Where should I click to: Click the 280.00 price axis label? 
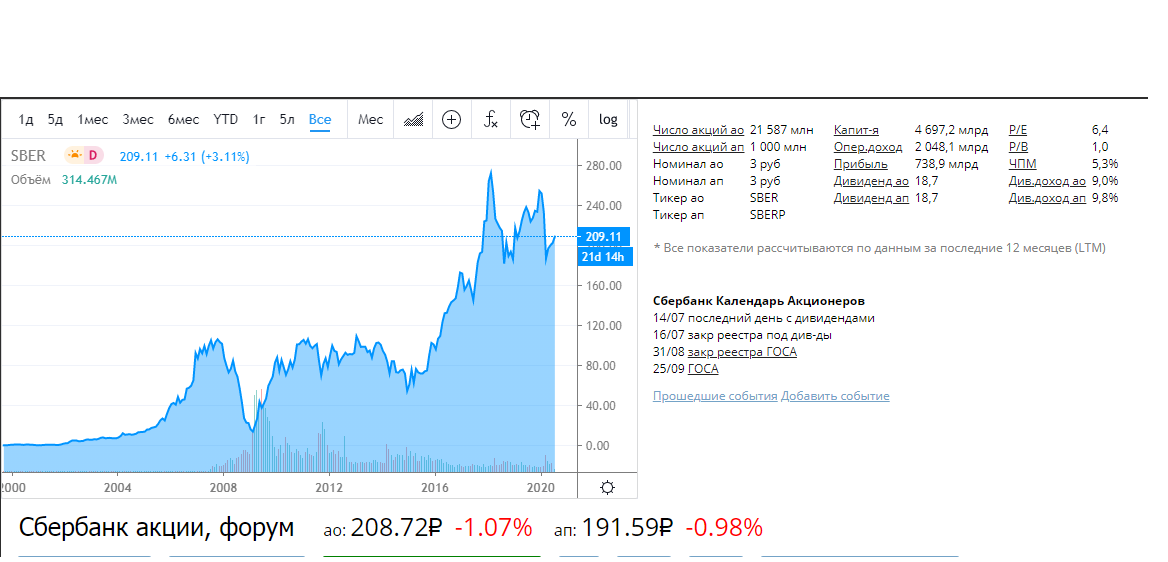tap(603, 165)
